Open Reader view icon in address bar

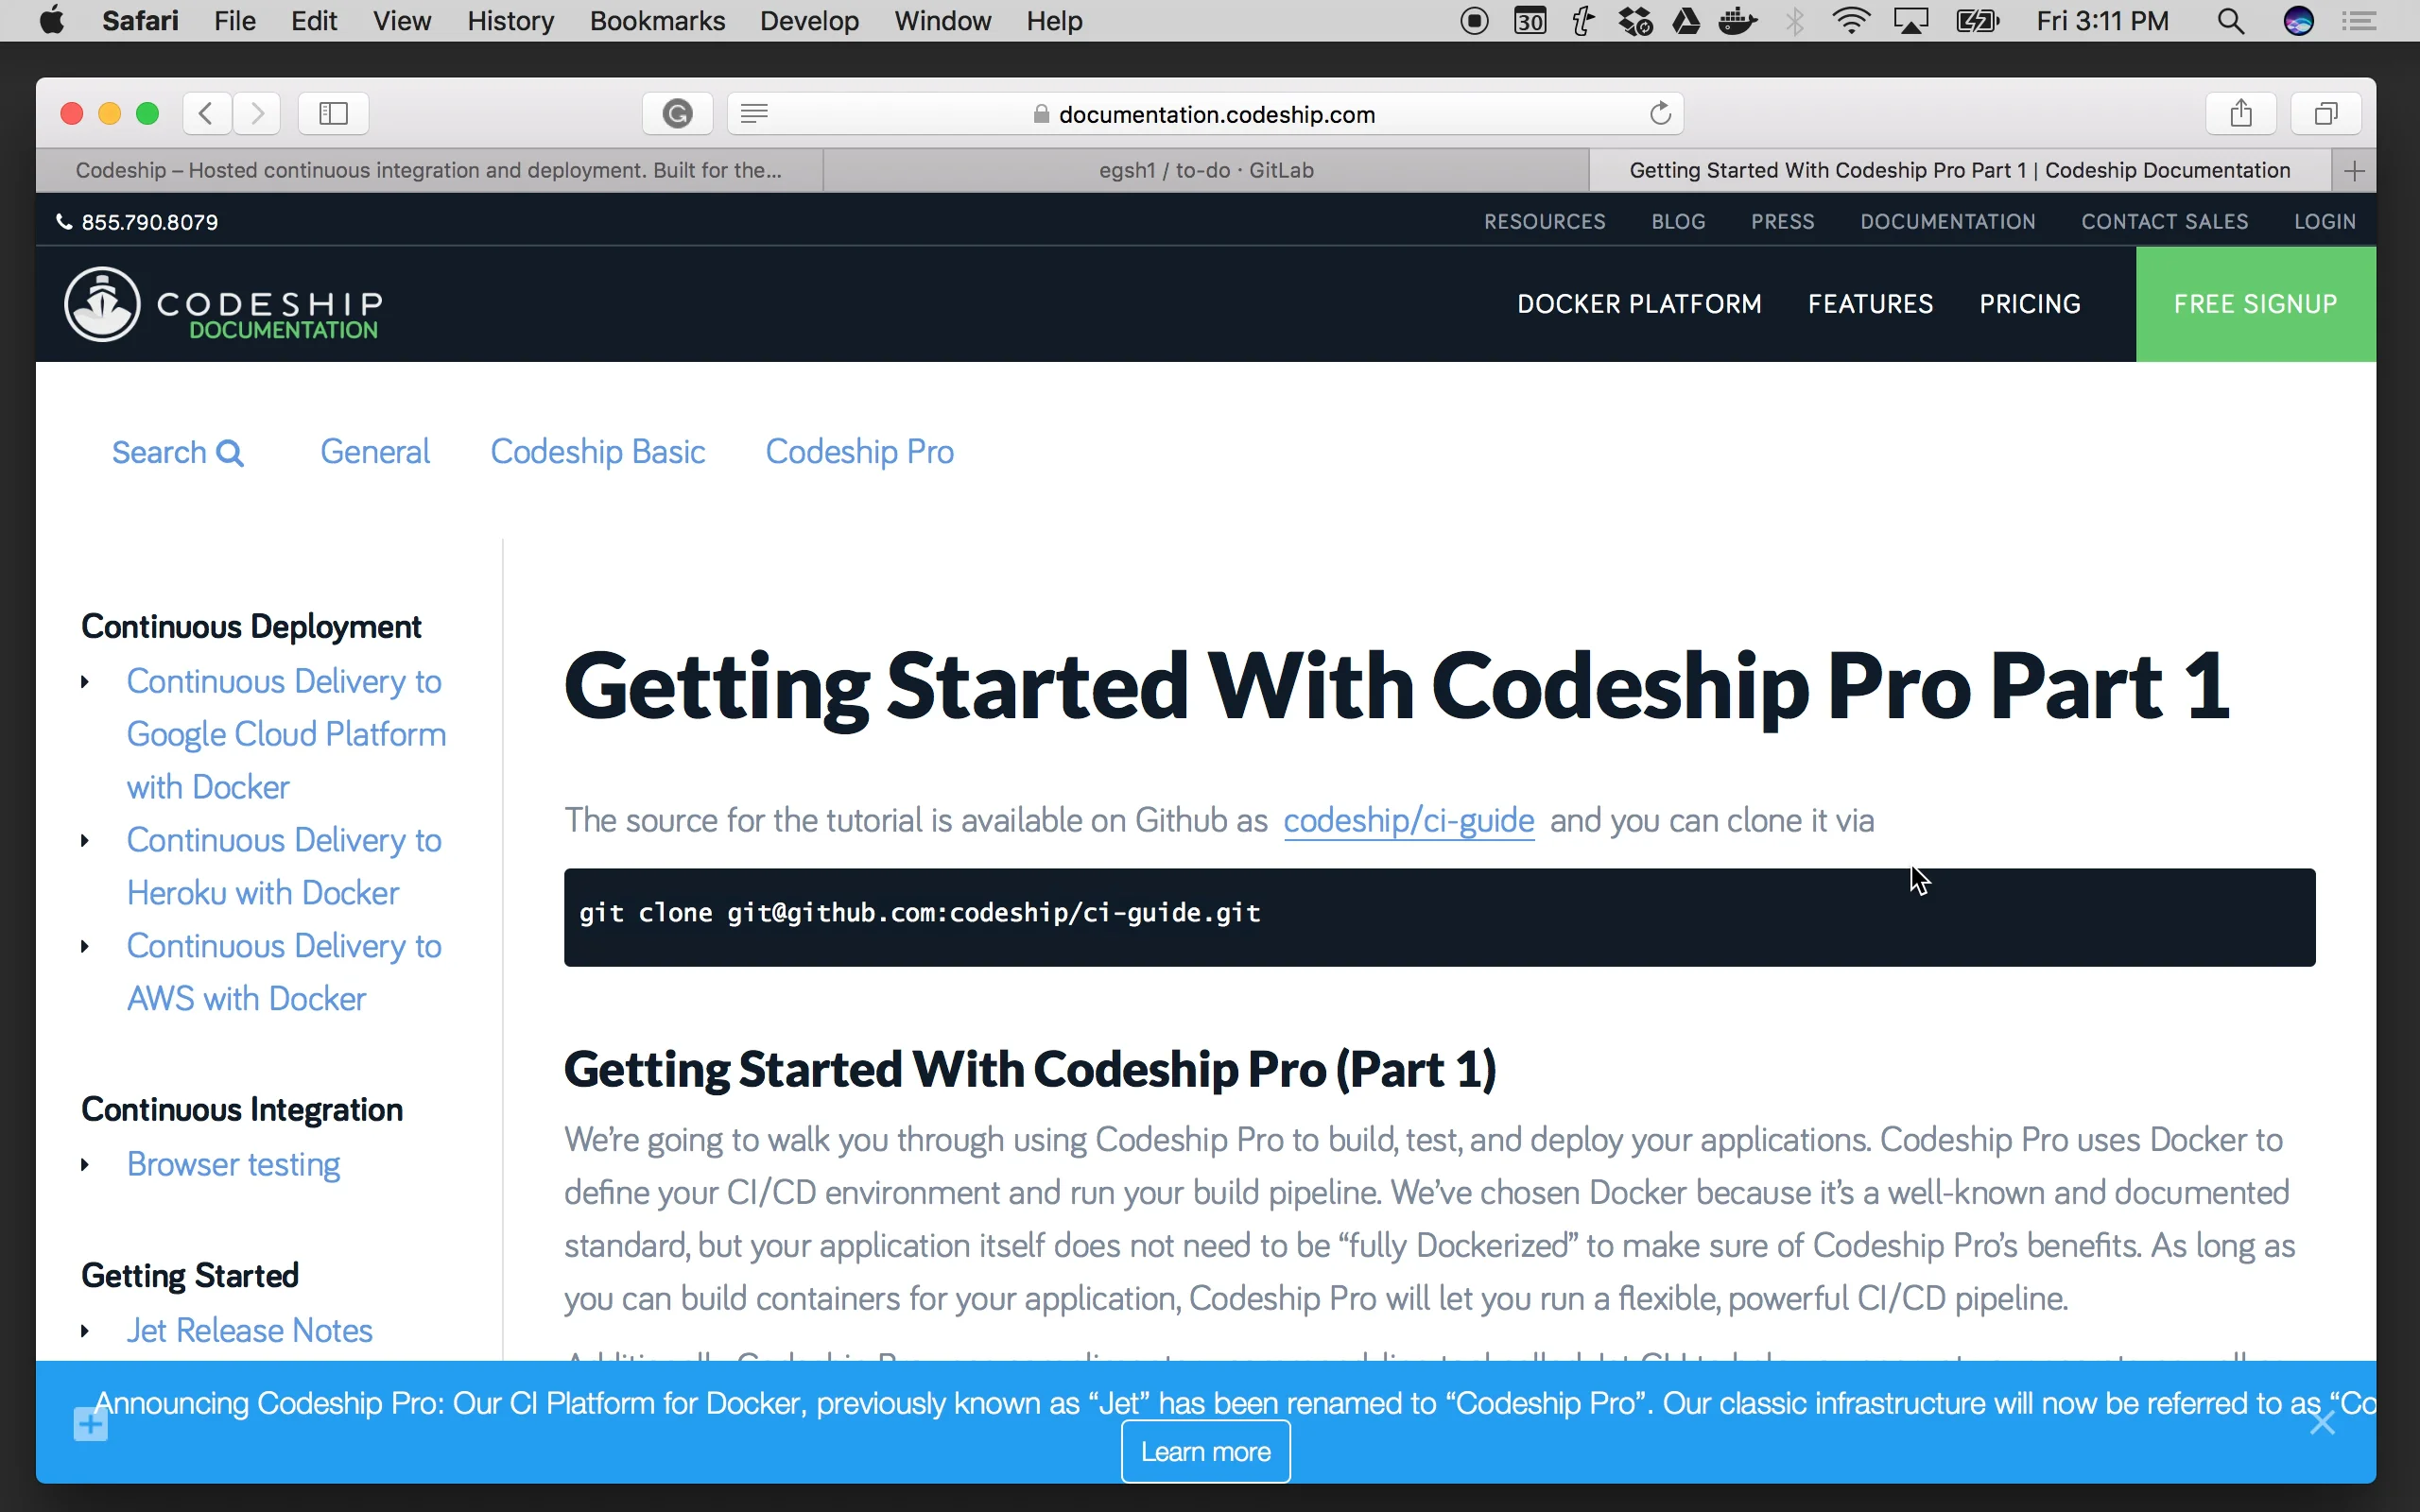pyautogui.click(x=755, y=114)
